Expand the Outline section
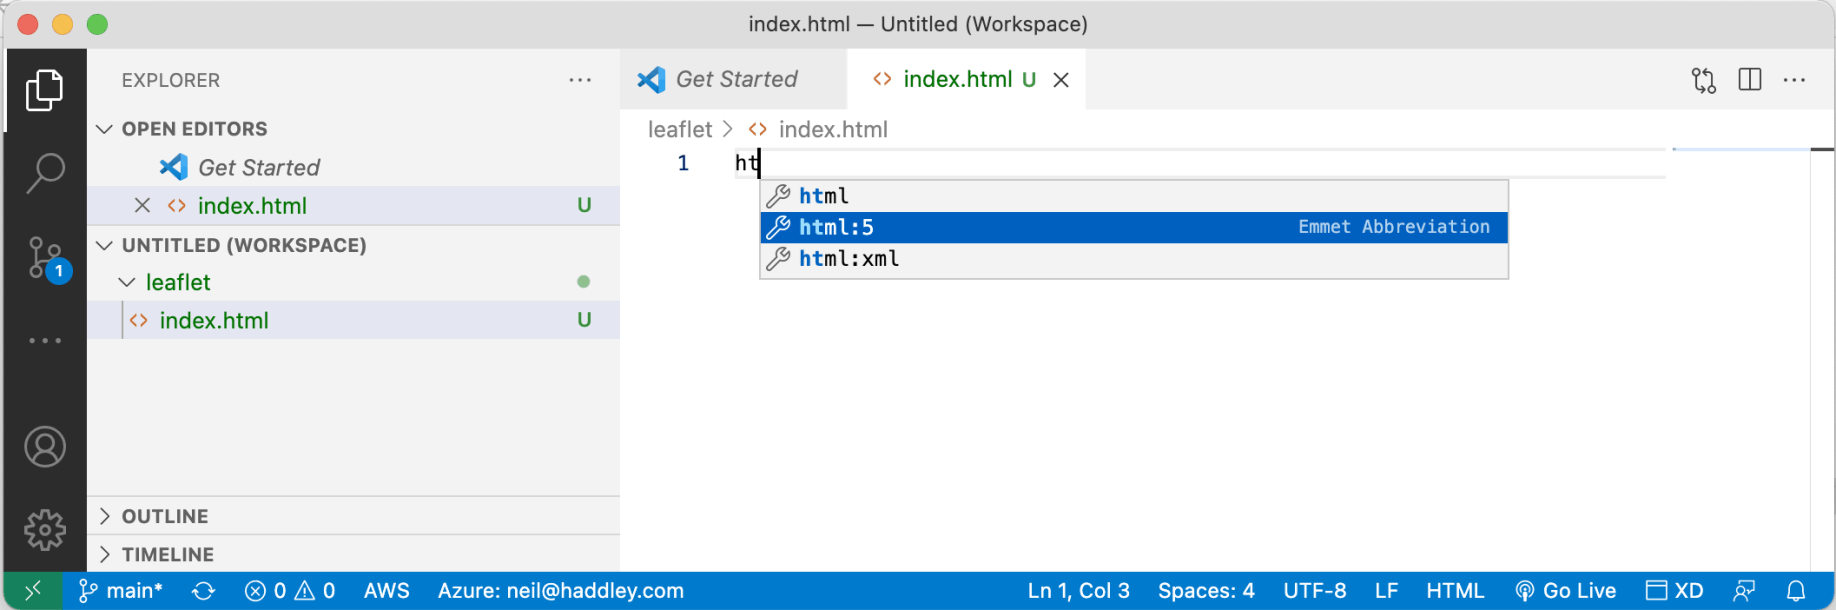The height and width of the screenshot is (610, 1836). pos(105,516)
